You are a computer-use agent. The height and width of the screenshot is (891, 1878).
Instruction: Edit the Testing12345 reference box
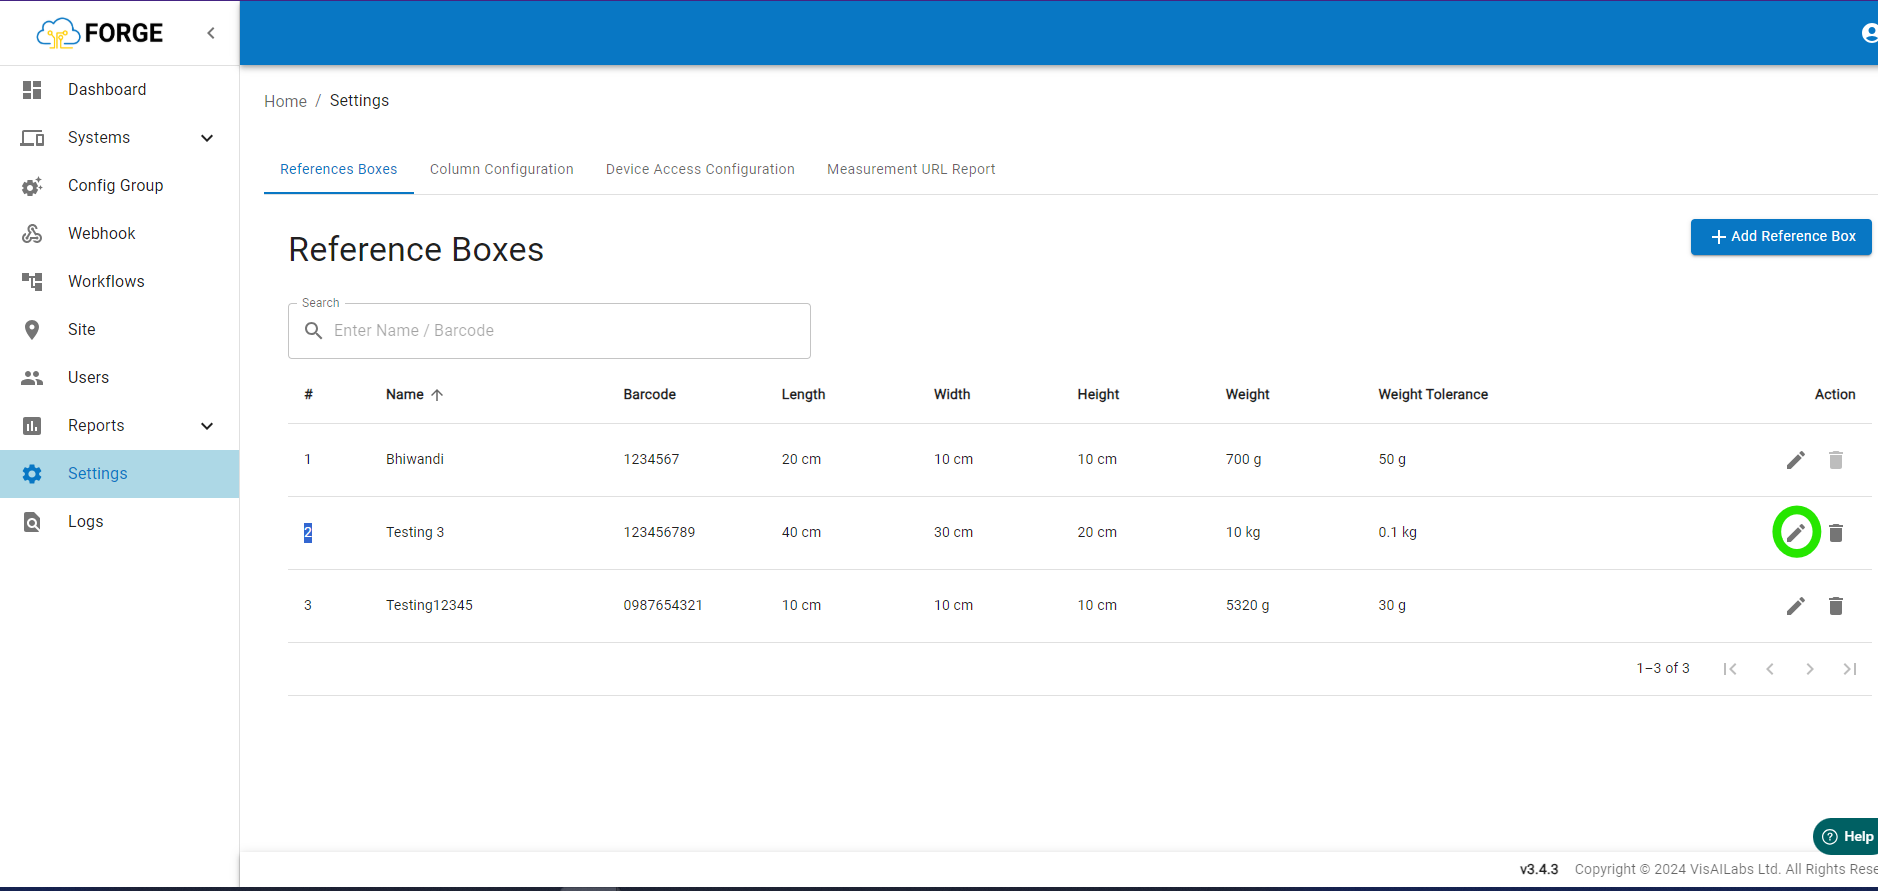point(1796,606)
